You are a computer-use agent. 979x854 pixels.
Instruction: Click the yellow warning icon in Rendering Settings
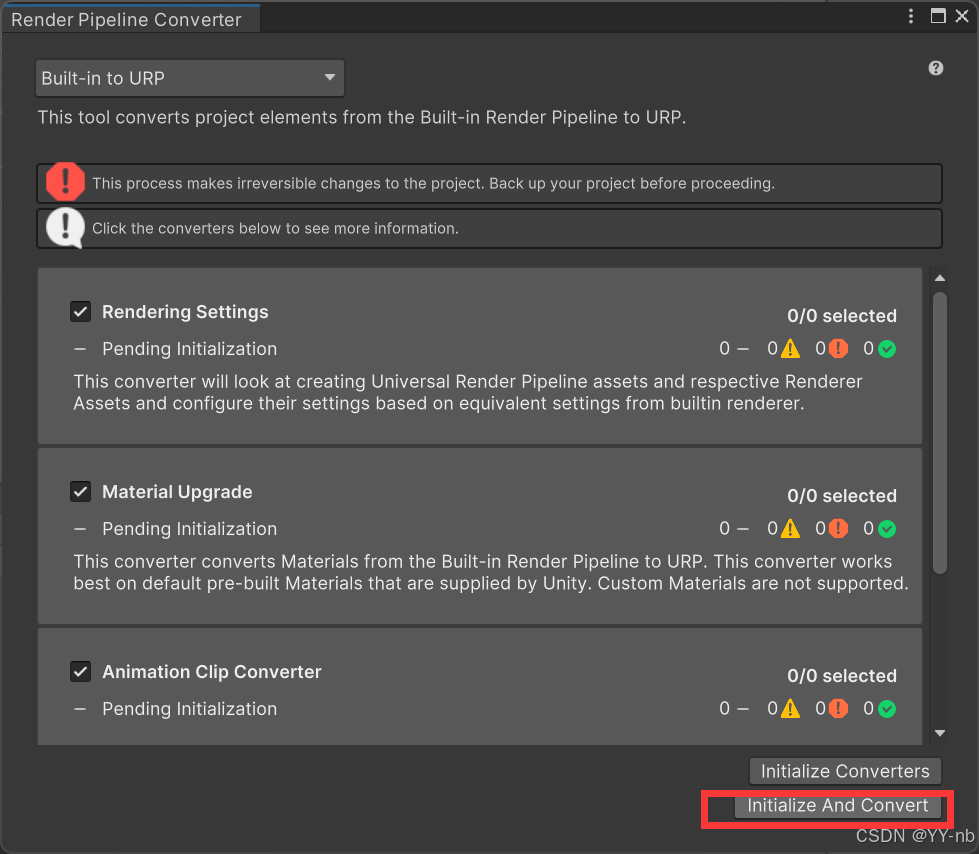(x=790, y=348)
